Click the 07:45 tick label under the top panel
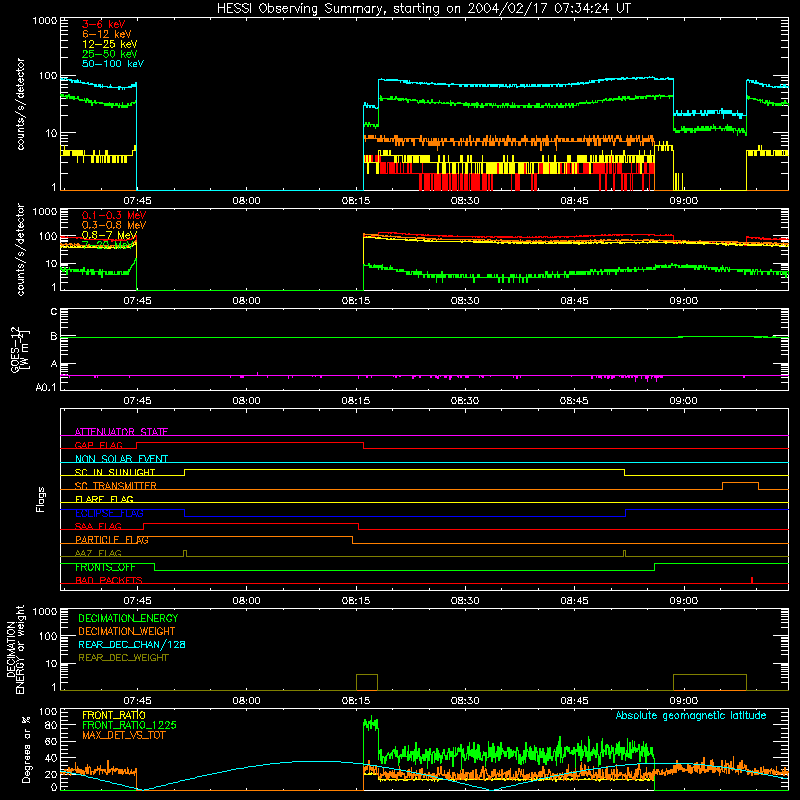 pos(137,201)
